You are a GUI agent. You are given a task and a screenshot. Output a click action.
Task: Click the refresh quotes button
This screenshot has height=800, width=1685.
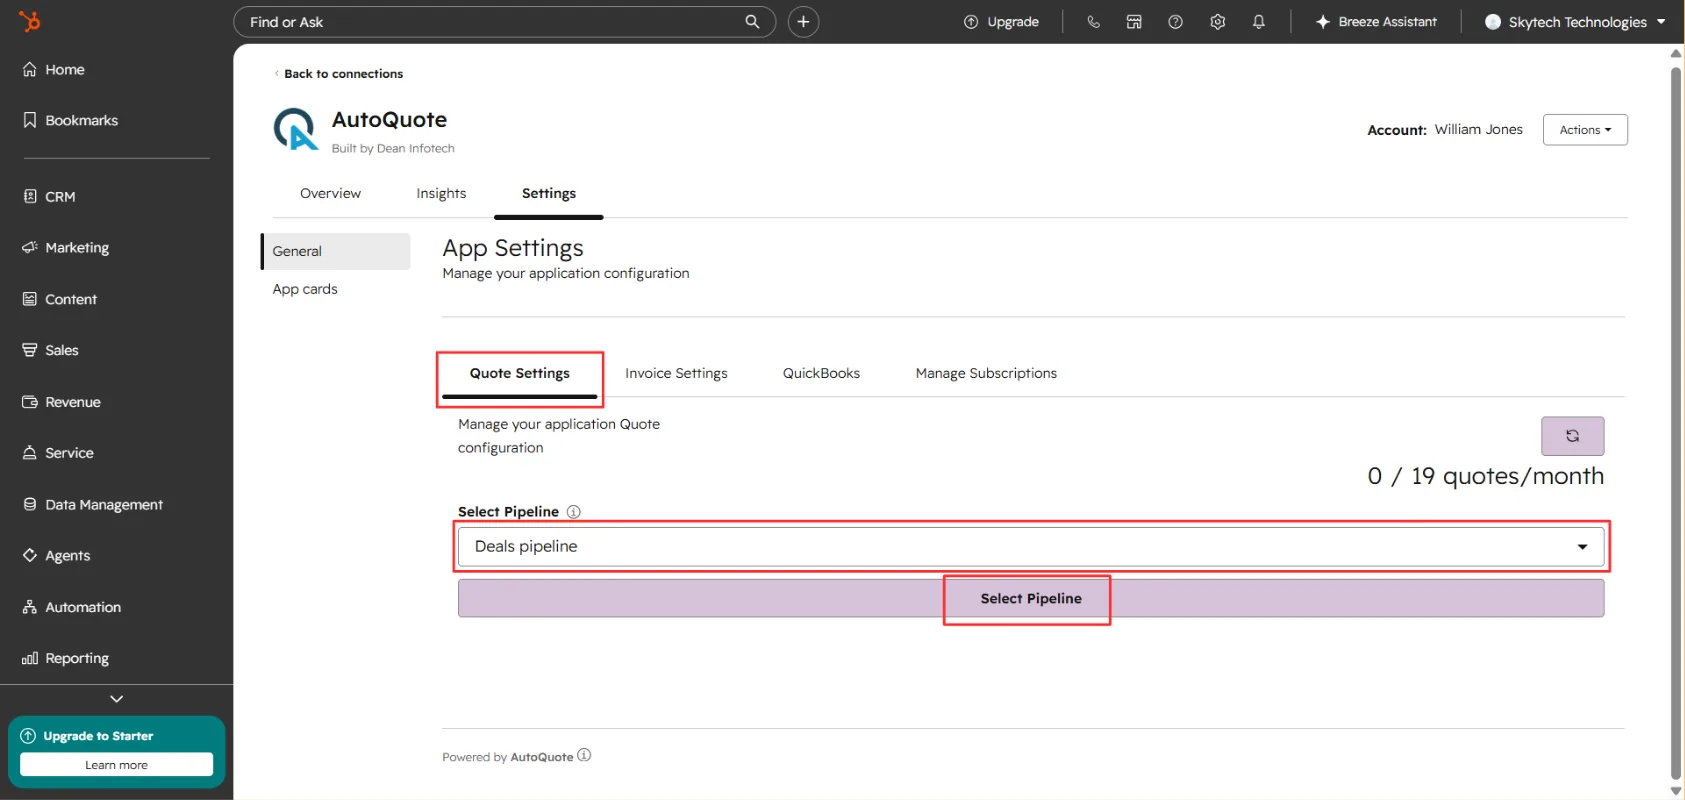(x=1572, y=436)
